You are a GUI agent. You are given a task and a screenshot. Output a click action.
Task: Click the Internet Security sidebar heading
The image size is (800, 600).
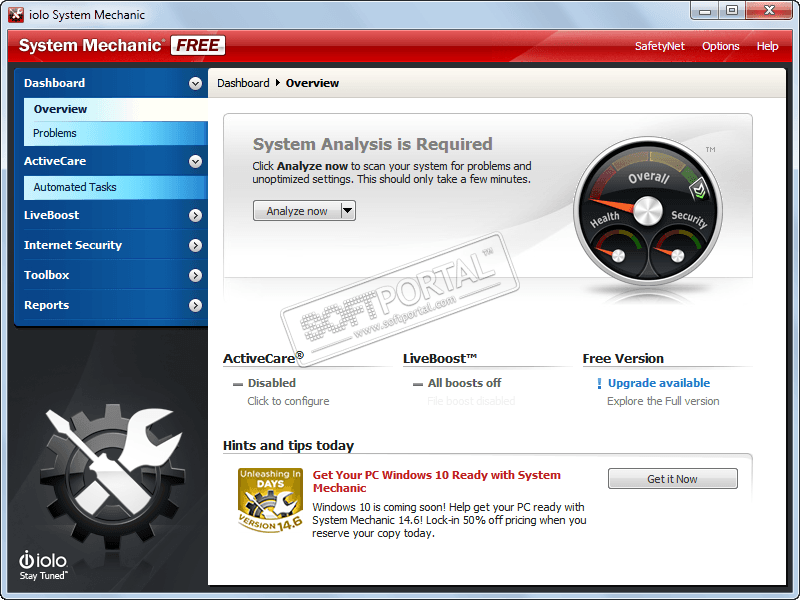73,245
